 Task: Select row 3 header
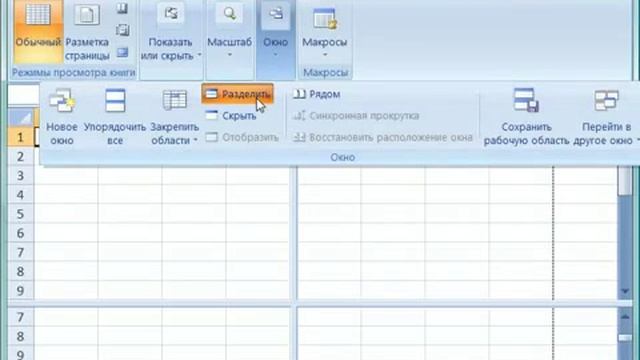pos(20,176)
